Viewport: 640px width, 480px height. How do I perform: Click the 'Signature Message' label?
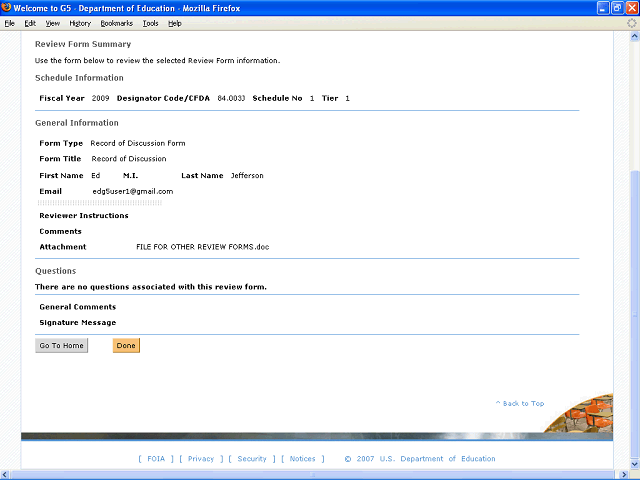(x=78, y=323)
